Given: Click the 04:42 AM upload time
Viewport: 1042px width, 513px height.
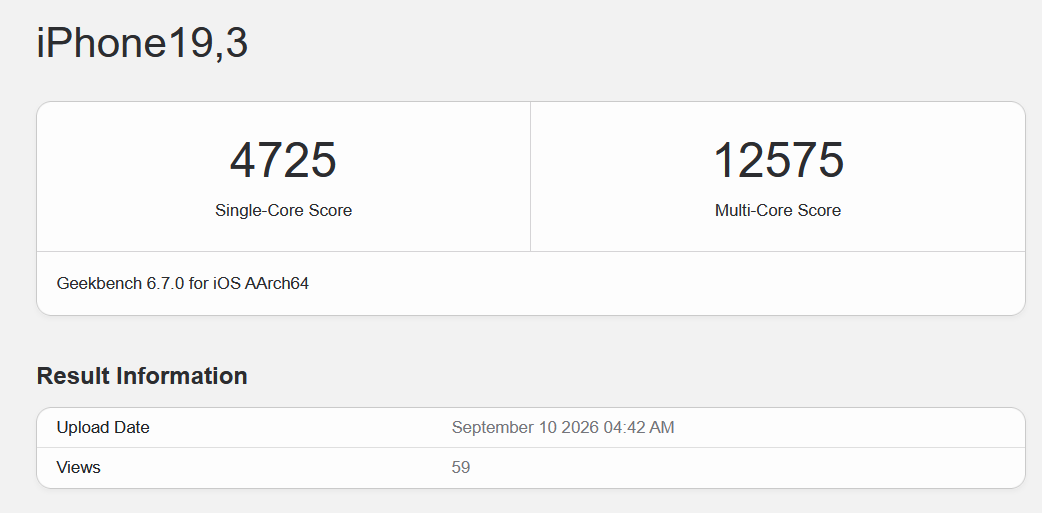Looking at the screenshot, I should point(639,427).
